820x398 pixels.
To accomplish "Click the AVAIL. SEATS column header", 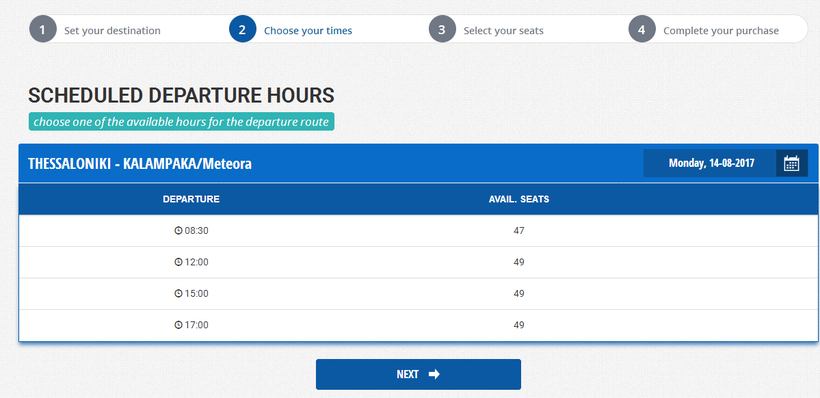I will pyautogui.click(x=519, y=199).
